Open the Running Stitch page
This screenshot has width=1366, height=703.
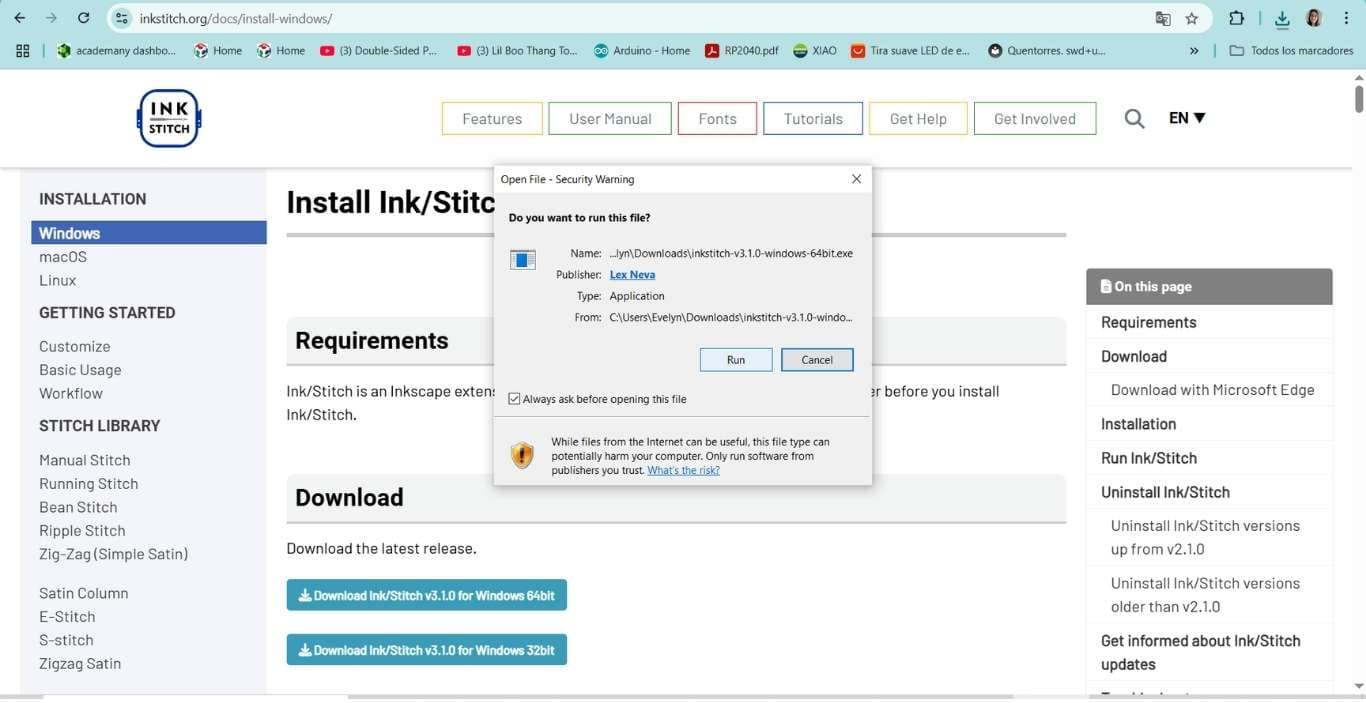pyautogui.click(x=89, y=484)
